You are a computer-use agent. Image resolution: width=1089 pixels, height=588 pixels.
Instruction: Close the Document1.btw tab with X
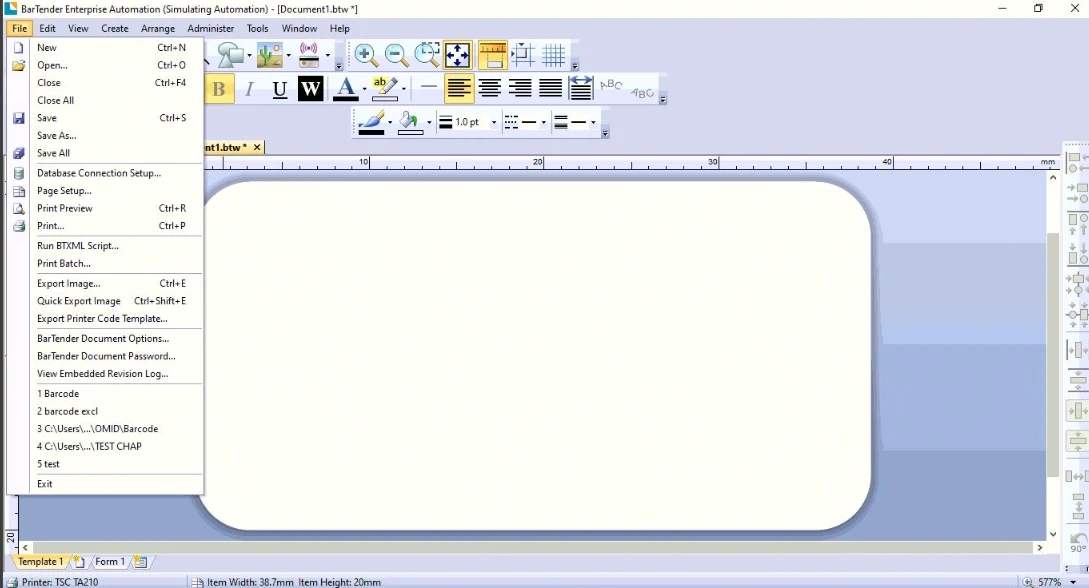click(257, 147)
